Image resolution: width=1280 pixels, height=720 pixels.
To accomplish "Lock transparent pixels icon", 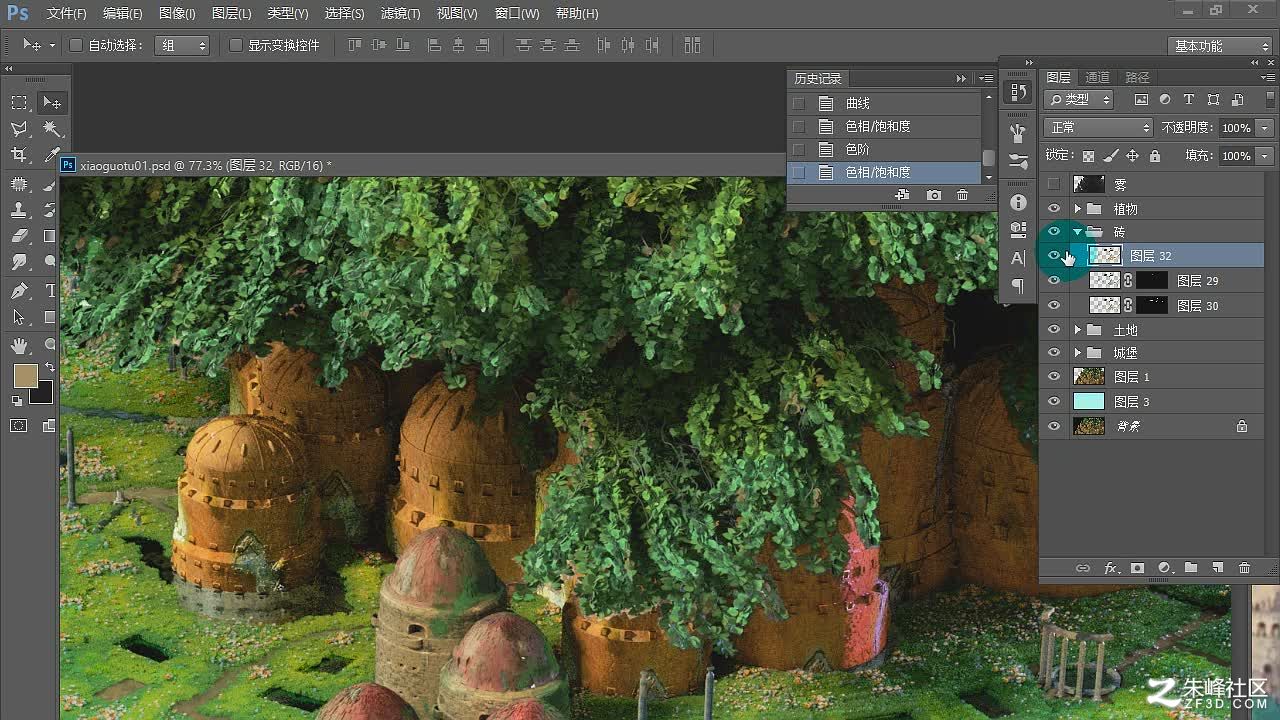I will (x=1088, y=156).
